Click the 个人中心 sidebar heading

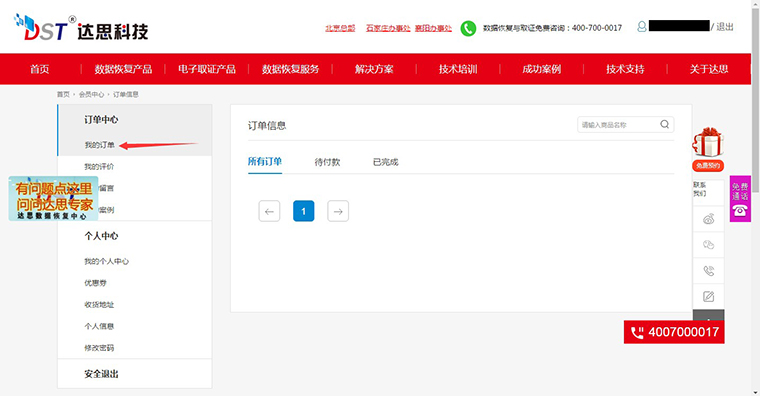(101, 236)
